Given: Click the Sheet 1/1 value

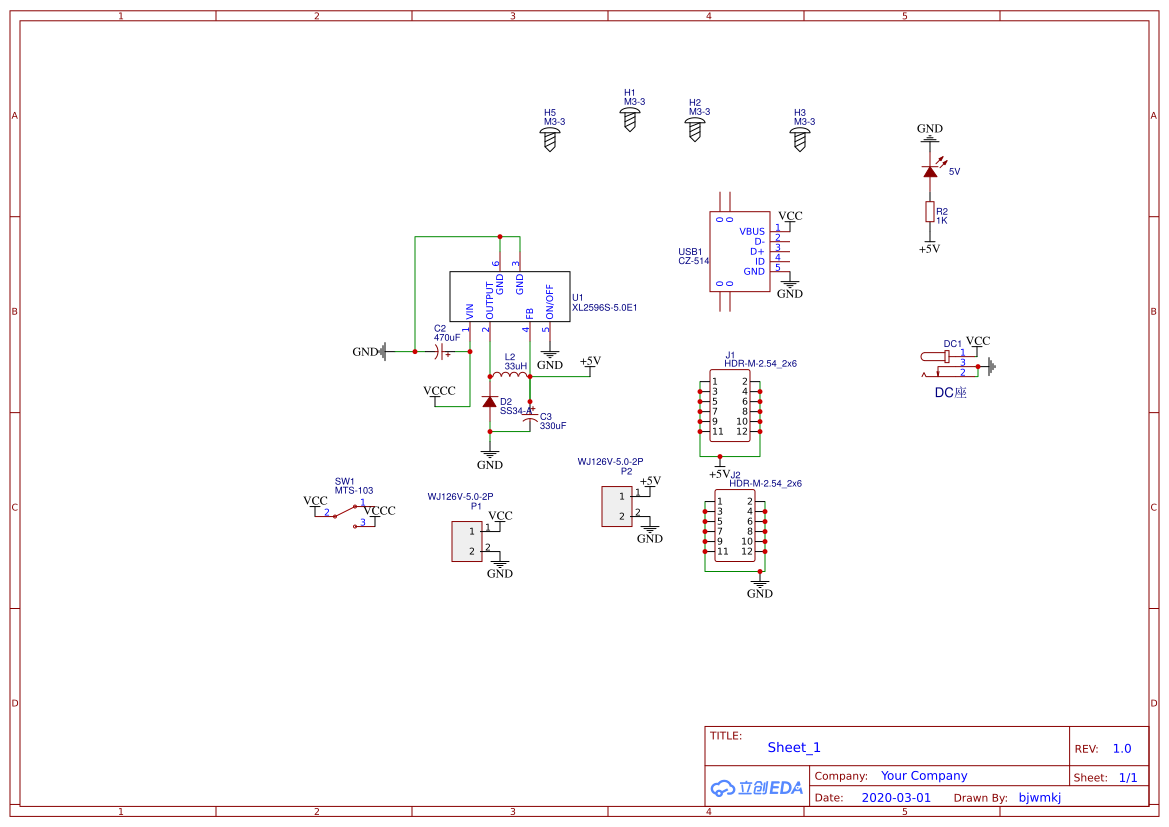Looking at the screenshot, I should tap(1128, 778).
